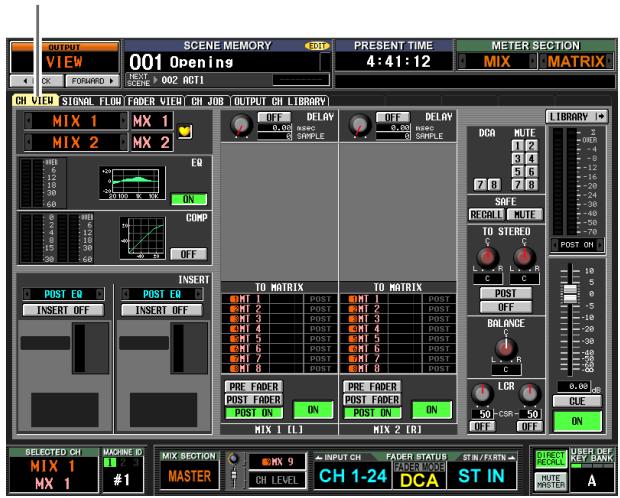Select MUTE group 6
The width and height of the screenshot is (620, 498).
coord(531,171)
